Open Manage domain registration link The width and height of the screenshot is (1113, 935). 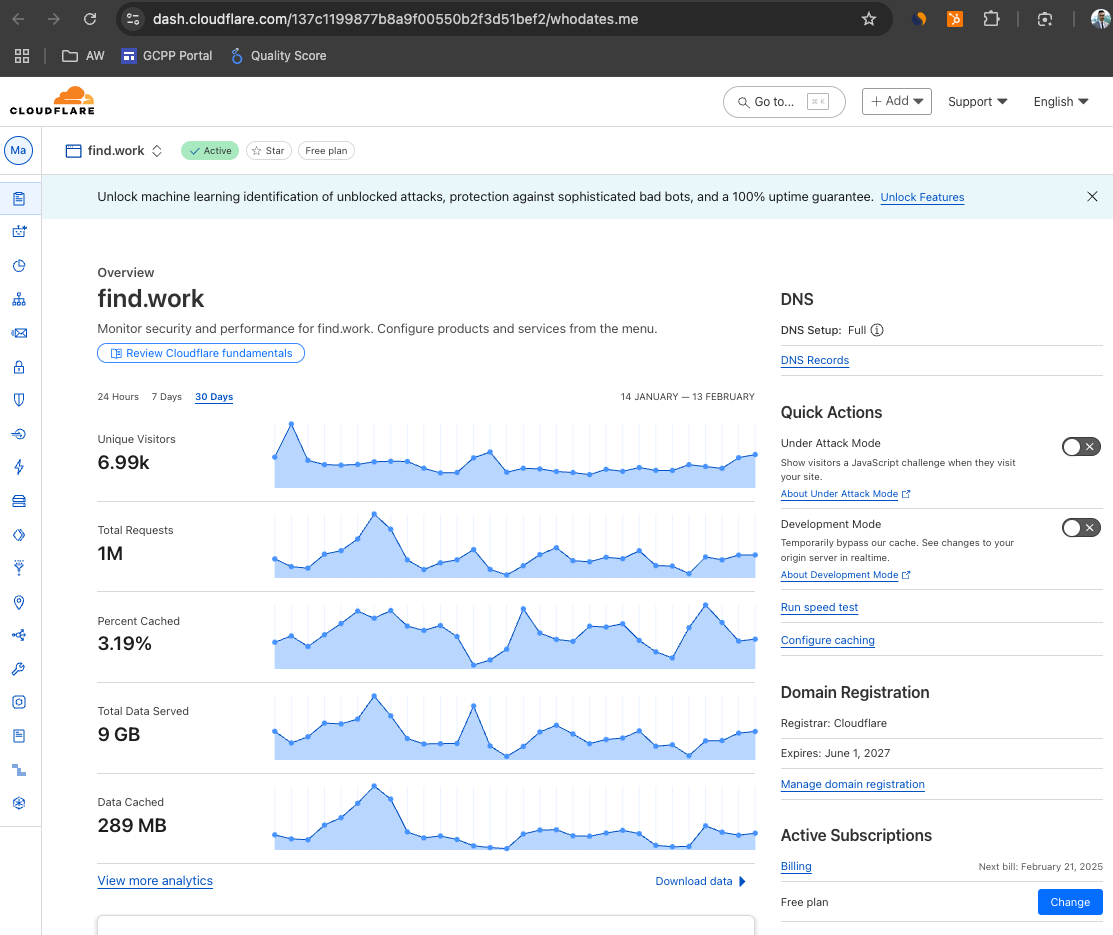tap(852, 784)
